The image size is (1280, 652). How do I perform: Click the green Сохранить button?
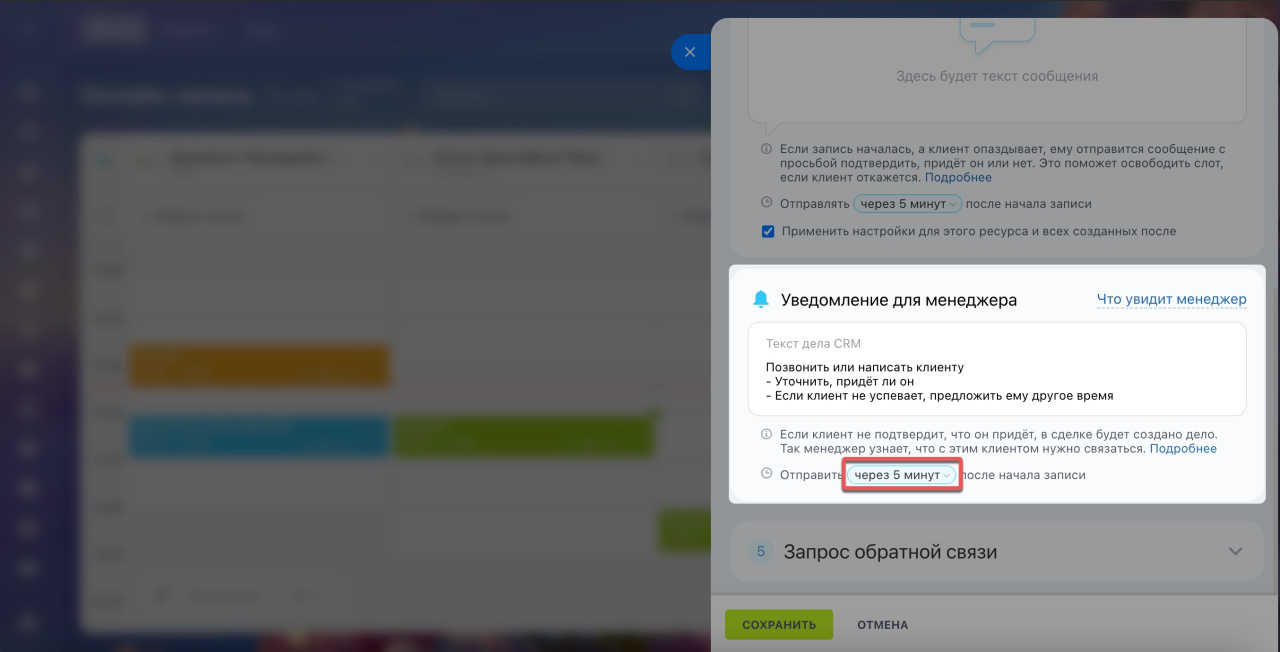coord(779,624)
